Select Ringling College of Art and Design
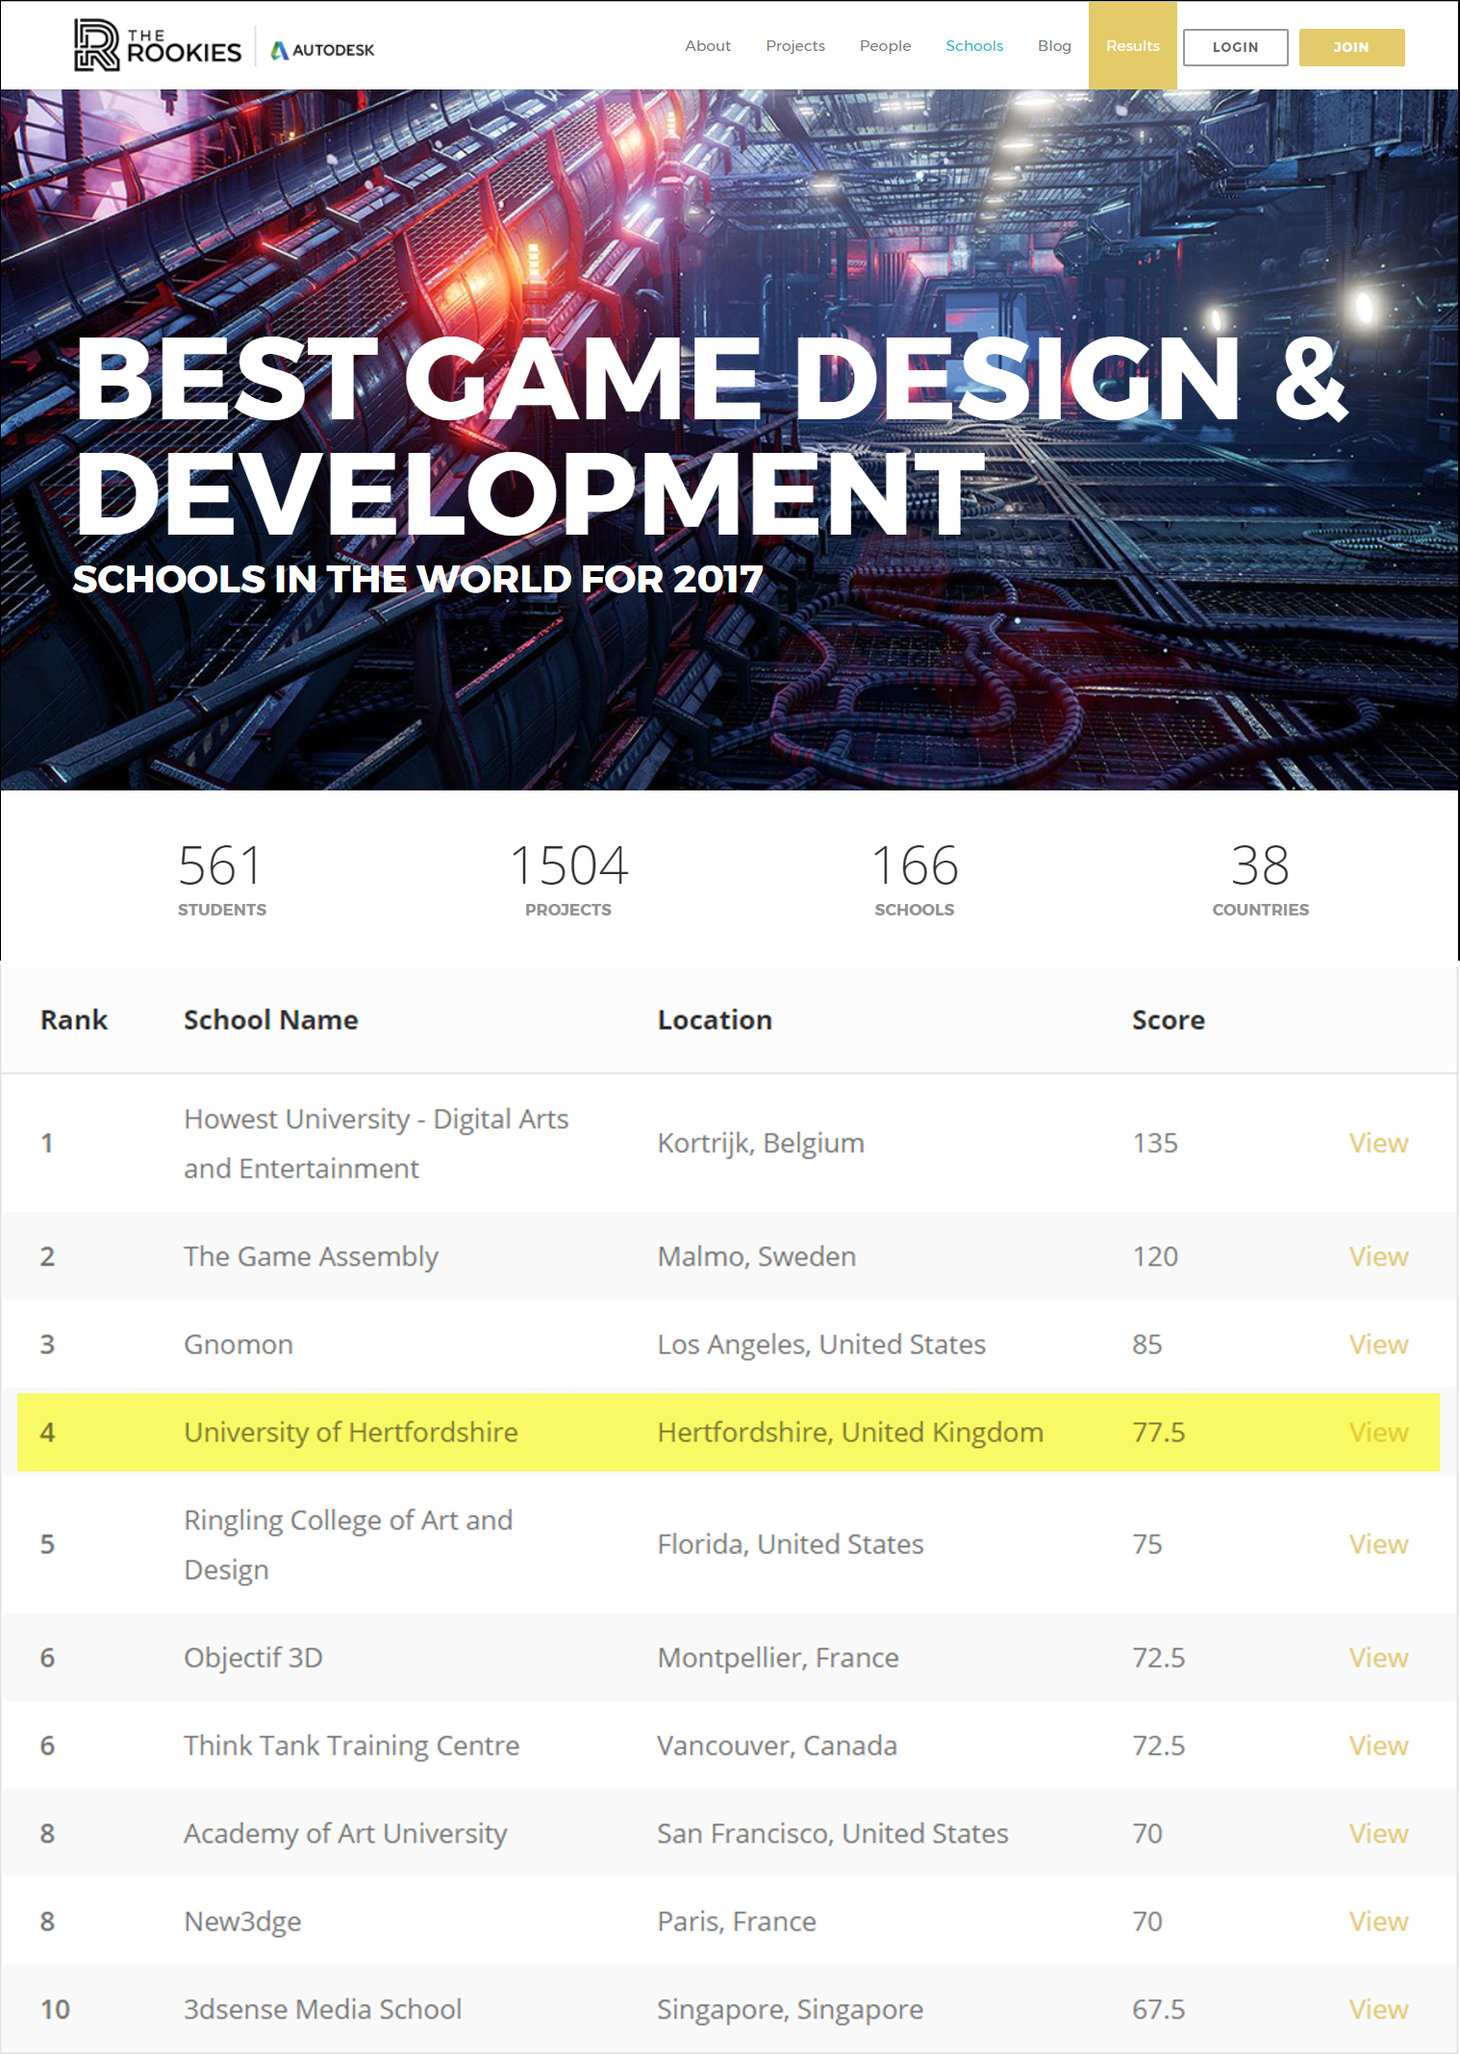 (348, 1544)
